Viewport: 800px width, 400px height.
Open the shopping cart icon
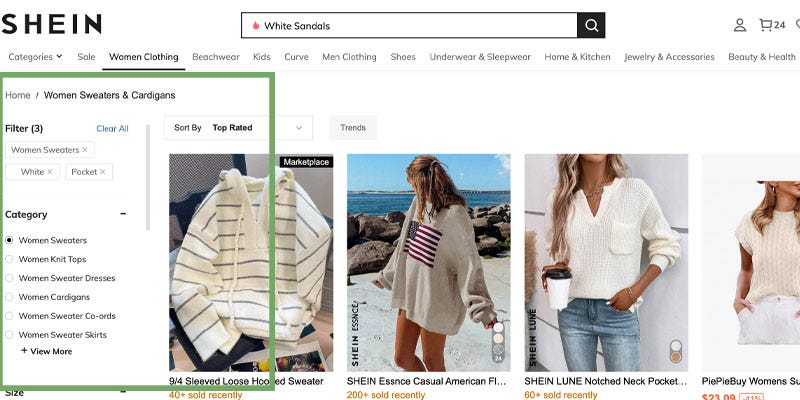(765, 25)
